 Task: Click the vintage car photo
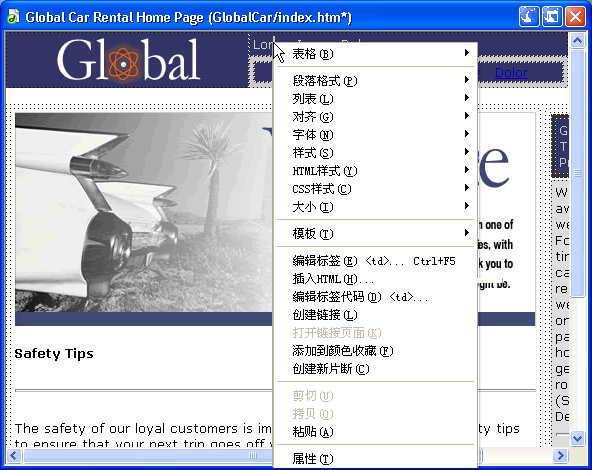tap(144, 212)
